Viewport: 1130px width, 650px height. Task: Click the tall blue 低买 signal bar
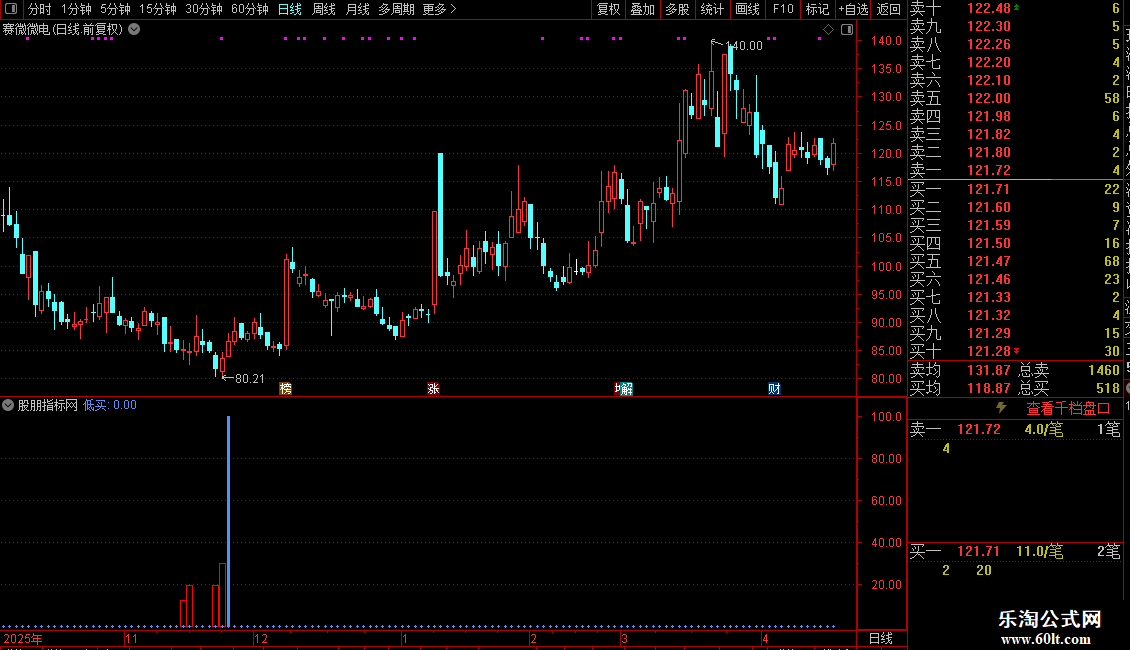pyautogui.click(x=228, y=521)
